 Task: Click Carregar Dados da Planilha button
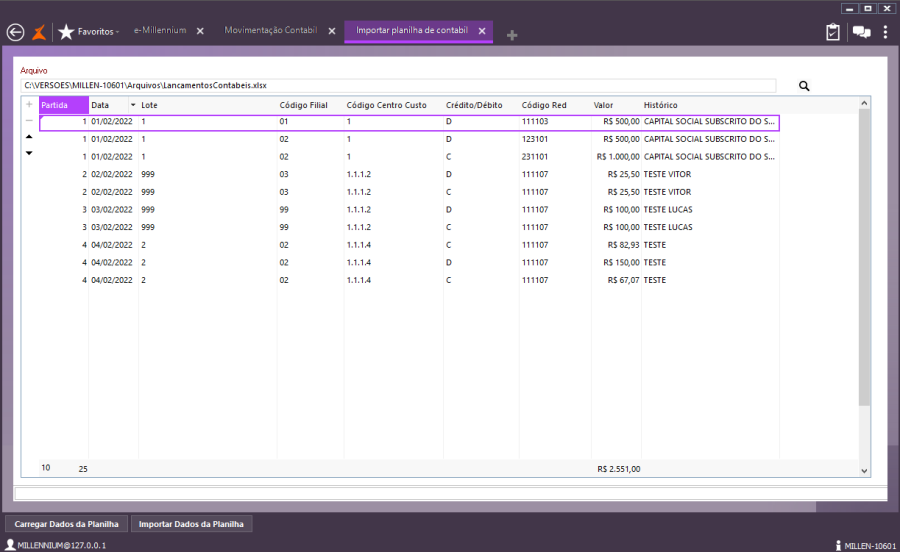pyautogui.click(x=67, y=524)
